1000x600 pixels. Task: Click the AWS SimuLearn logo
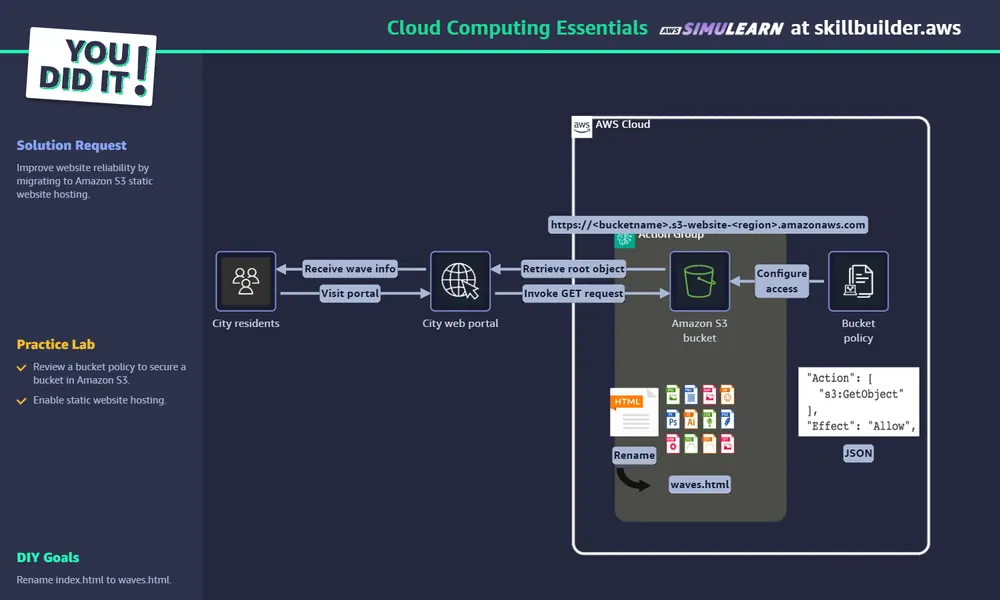721,29
